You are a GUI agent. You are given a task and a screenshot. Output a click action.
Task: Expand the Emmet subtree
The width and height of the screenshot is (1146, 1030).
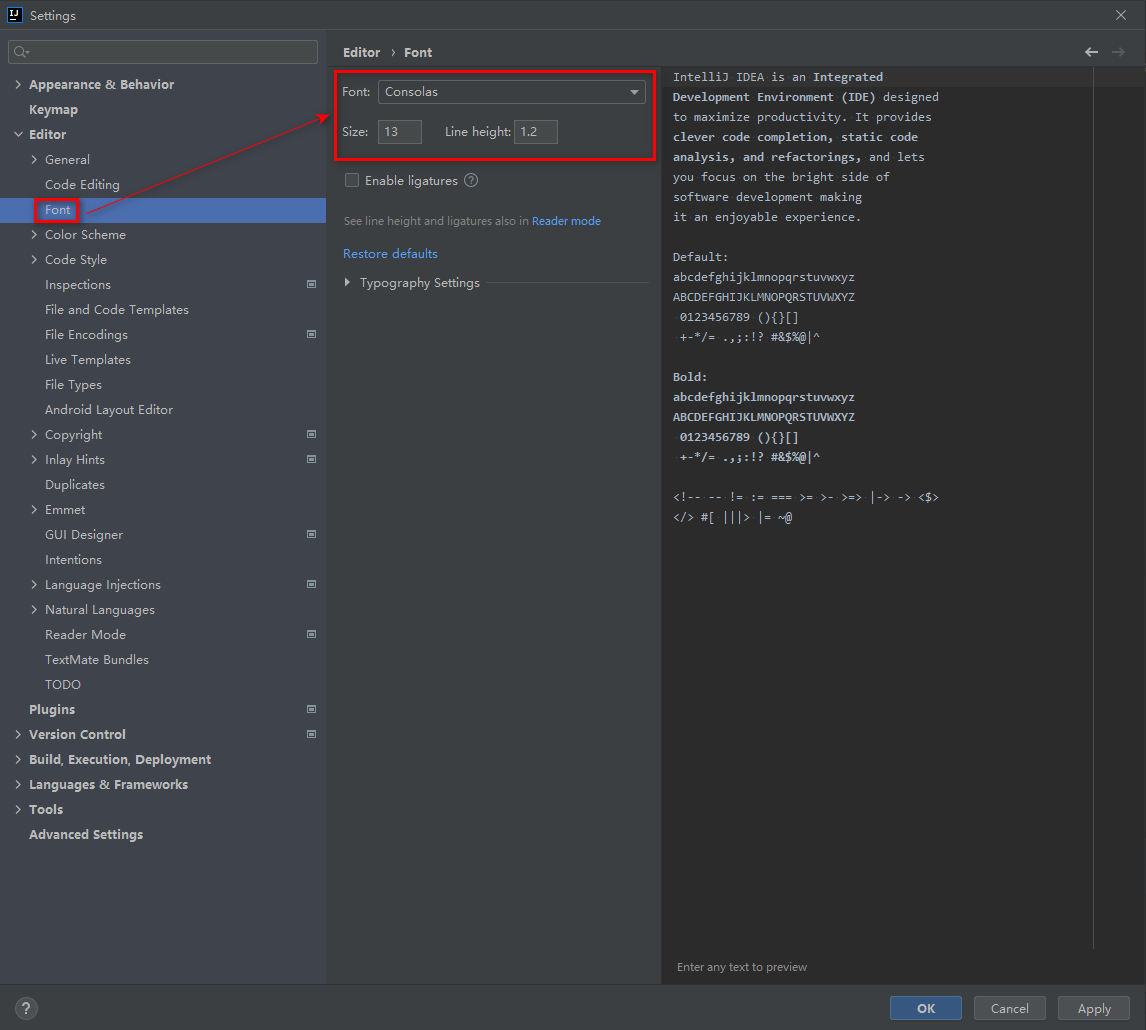coord(34,510)
